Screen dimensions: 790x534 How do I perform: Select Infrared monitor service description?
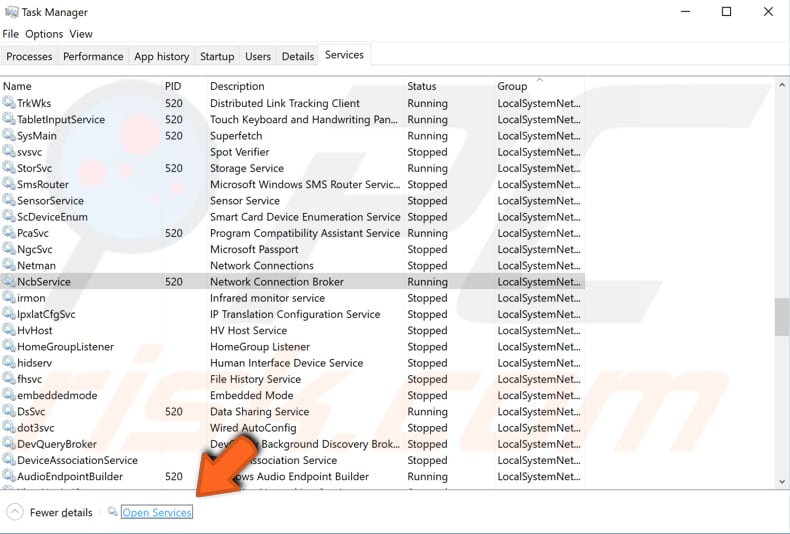point(267,298)
